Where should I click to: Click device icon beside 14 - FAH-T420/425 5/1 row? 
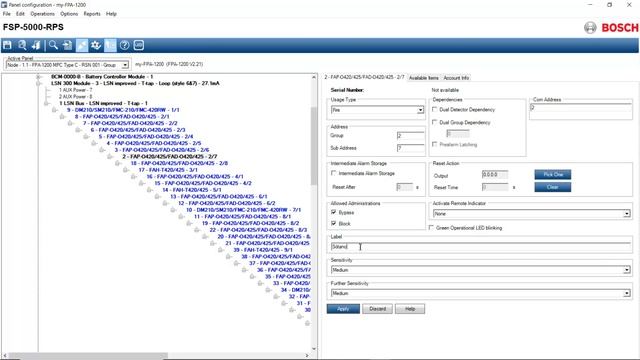coord(150,190)
